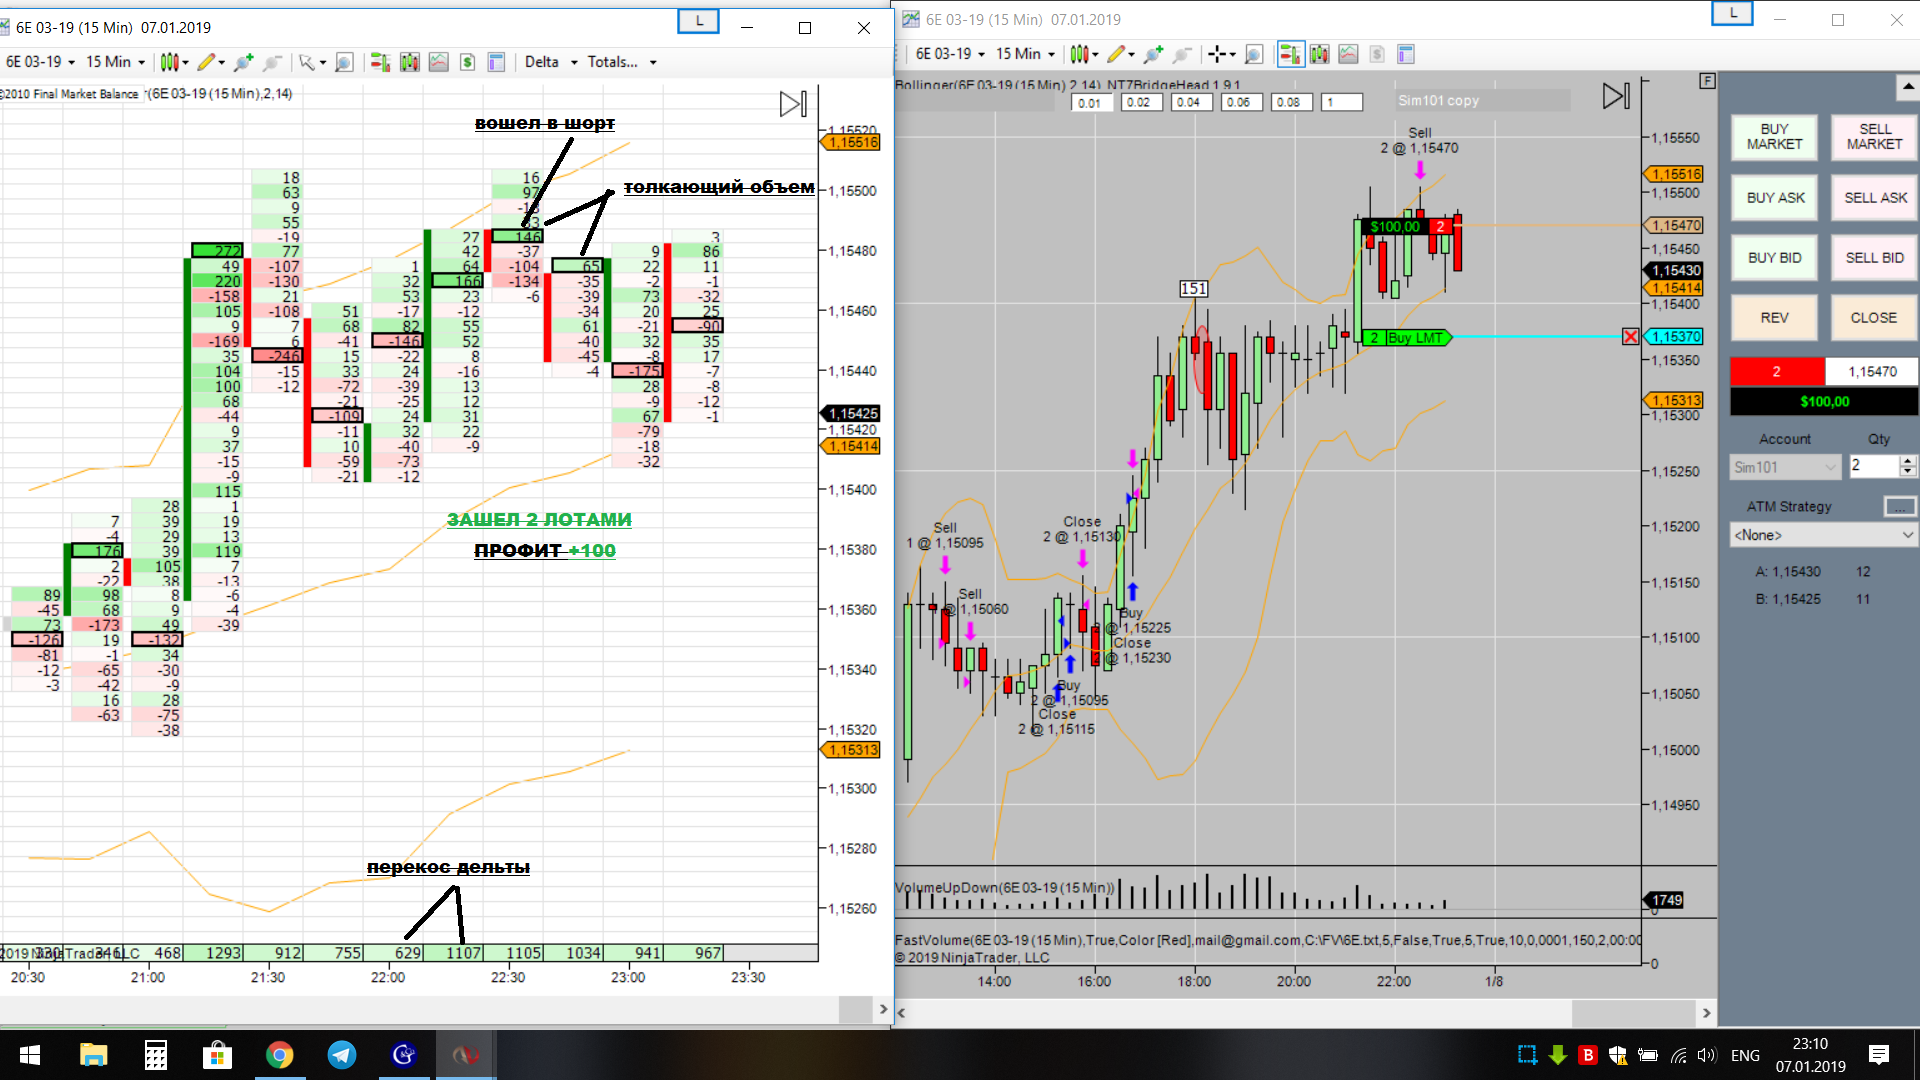
Task: Open 15 Min interval selector in right chart
Action: (x=1025, y=54)
